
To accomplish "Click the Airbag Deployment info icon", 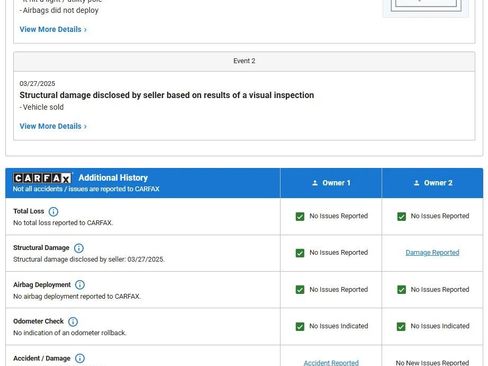I will click(80, 285).
